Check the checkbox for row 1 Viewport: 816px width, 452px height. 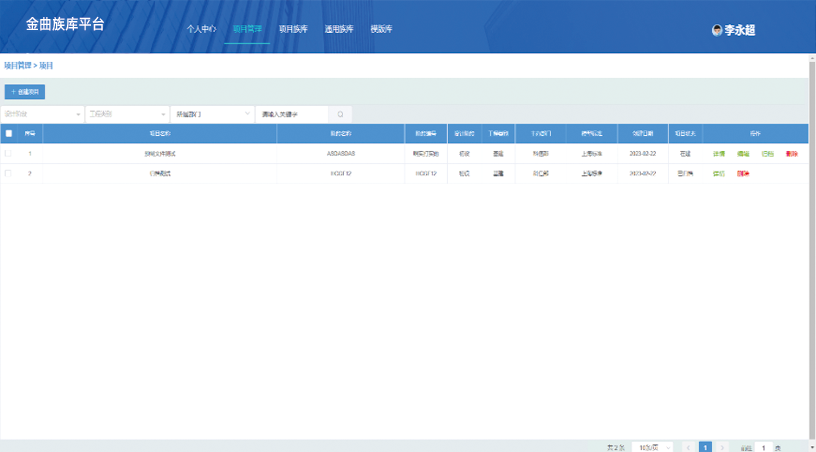tap(9, 154)
